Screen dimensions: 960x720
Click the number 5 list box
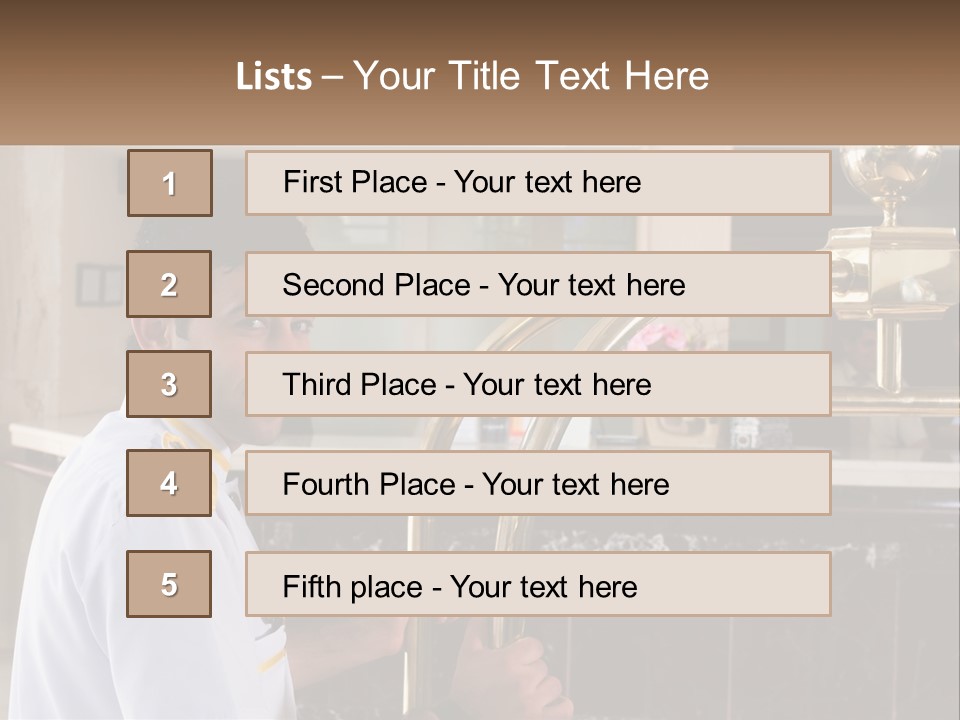(x=169, y=584)
